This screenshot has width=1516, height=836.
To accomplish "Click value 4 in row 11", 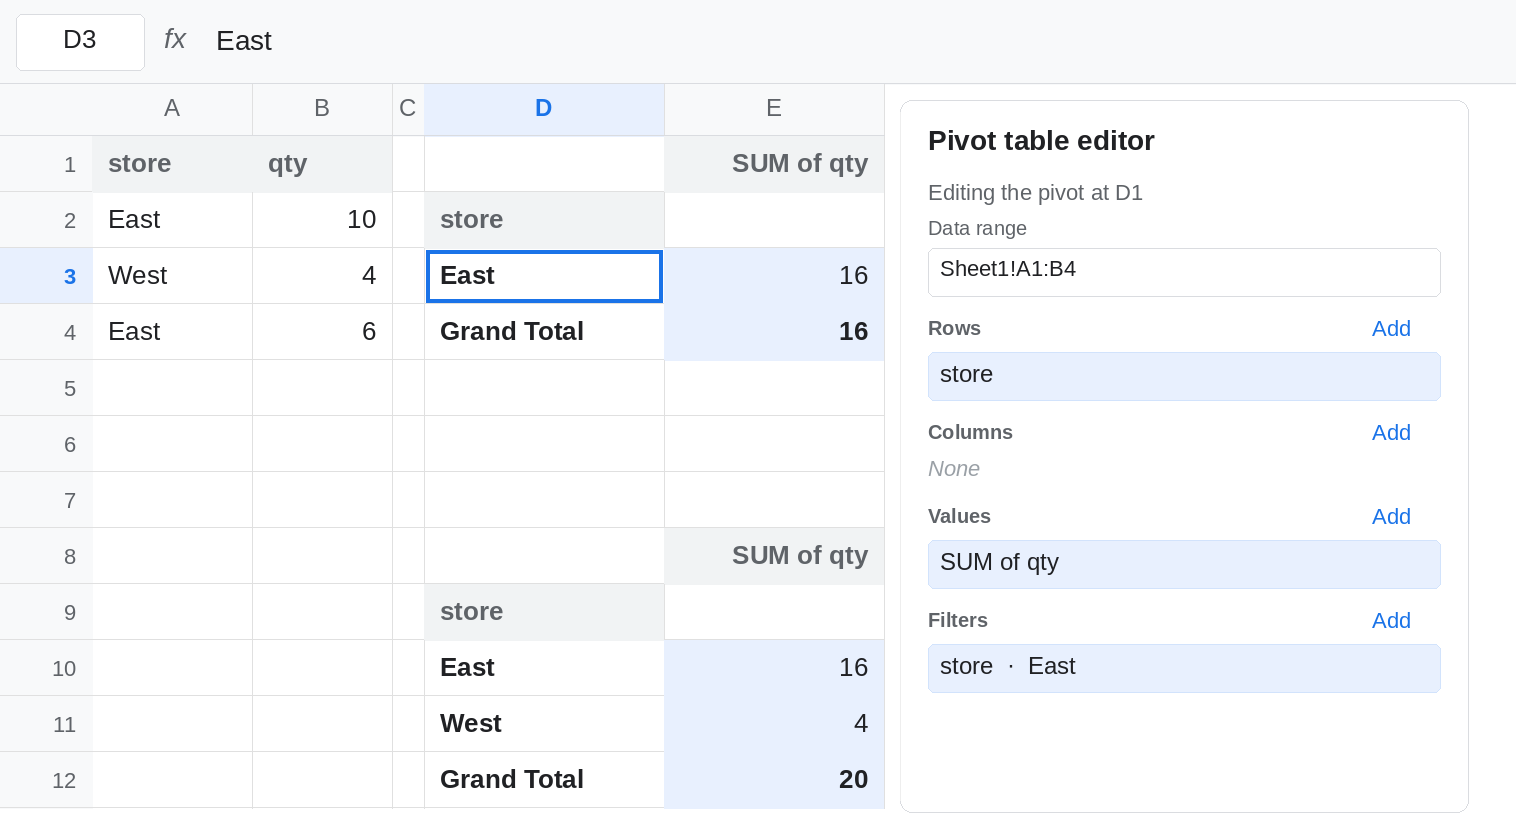I will point(774,724).
